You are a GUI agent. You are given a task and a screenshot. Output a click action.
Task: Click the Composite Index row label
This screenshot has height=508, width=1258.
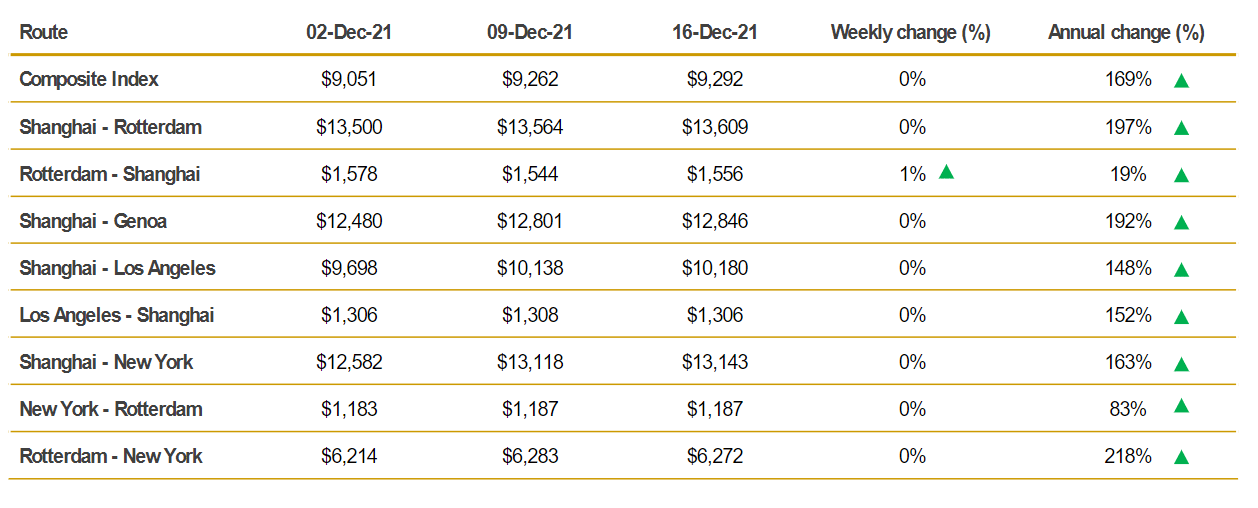click(89, 79)
